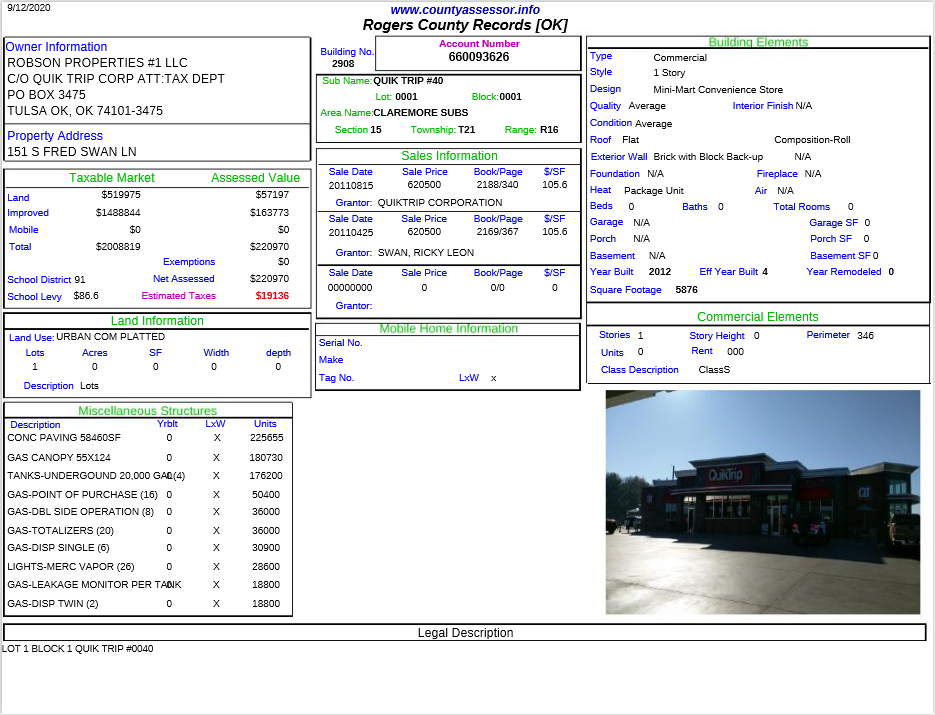The image size is (935, 715).
Task: Select the Legal Description field
Action: [x=464, y=631]
